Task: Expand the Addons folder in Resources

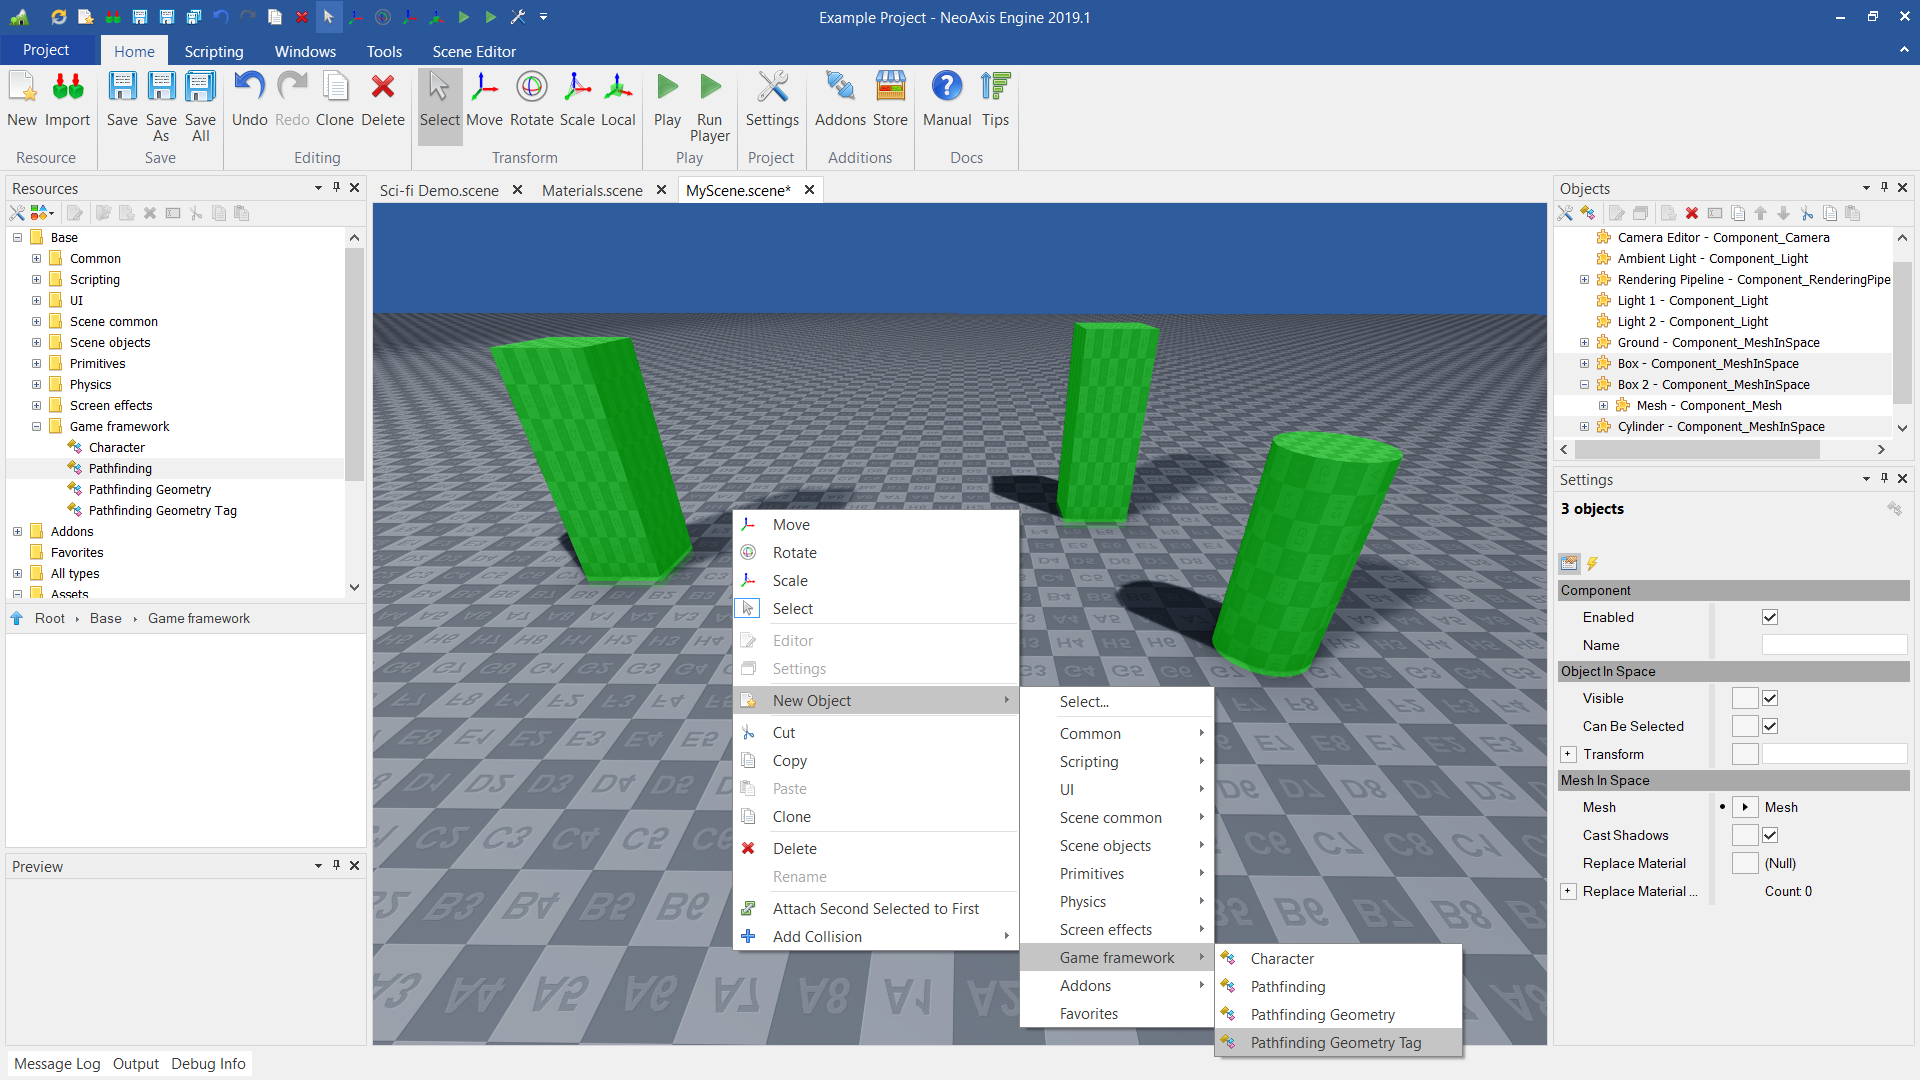Action: pos(17,531)
